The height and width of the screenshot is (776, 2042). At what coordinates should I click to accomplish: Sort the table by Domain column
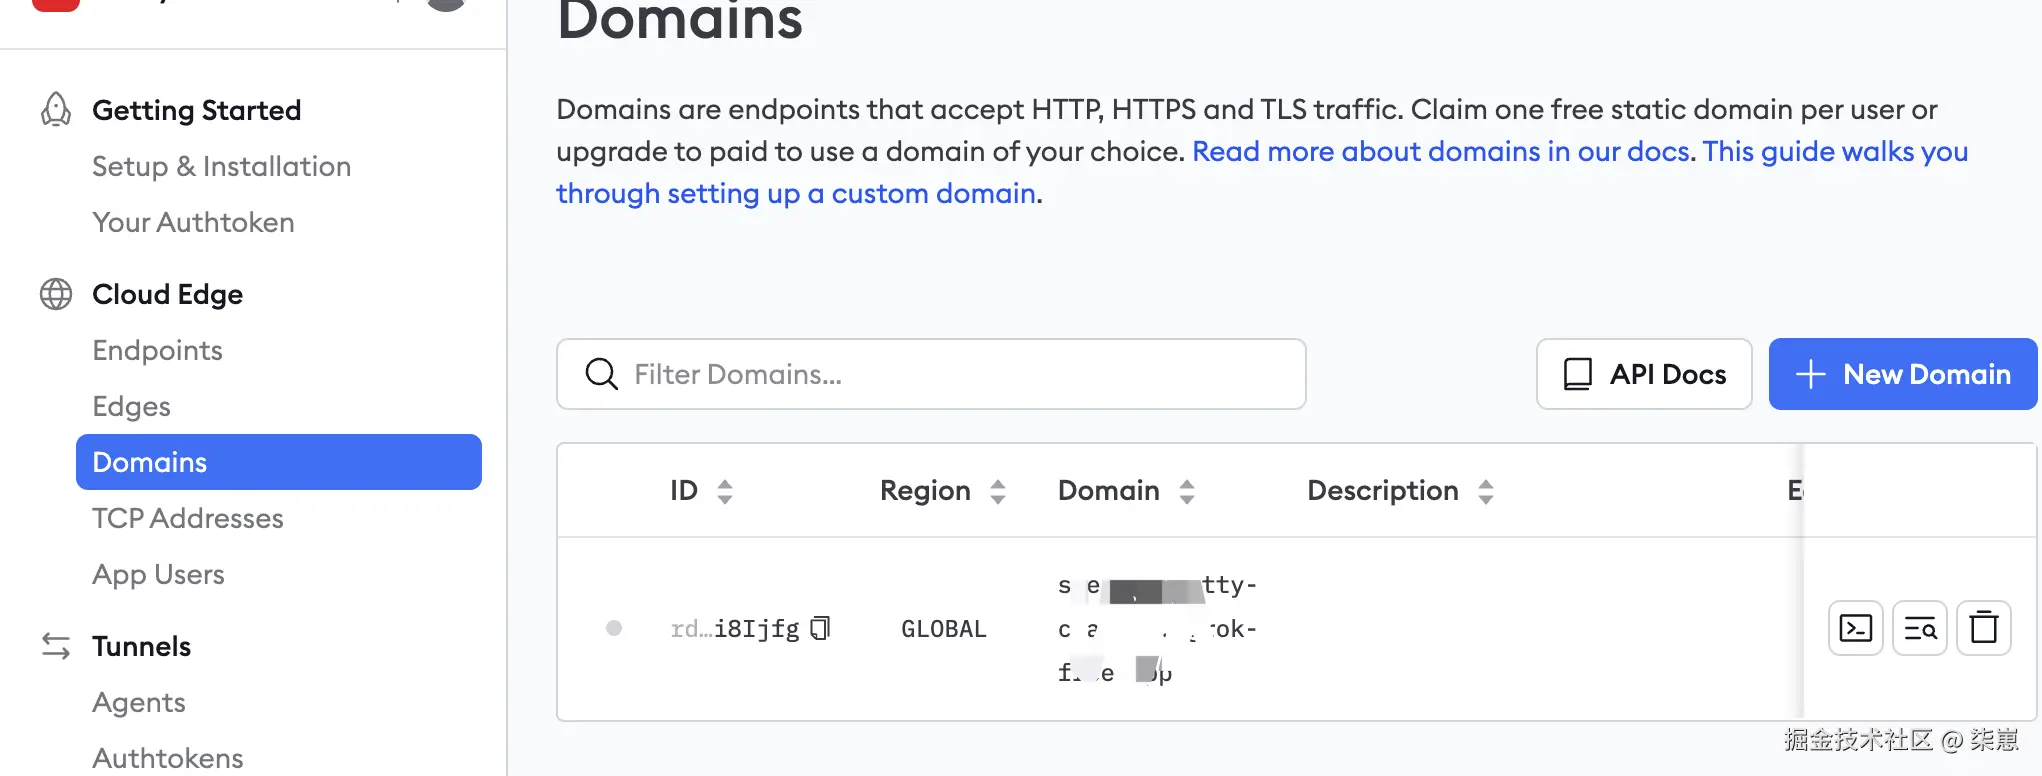(x=1187, y=491)
